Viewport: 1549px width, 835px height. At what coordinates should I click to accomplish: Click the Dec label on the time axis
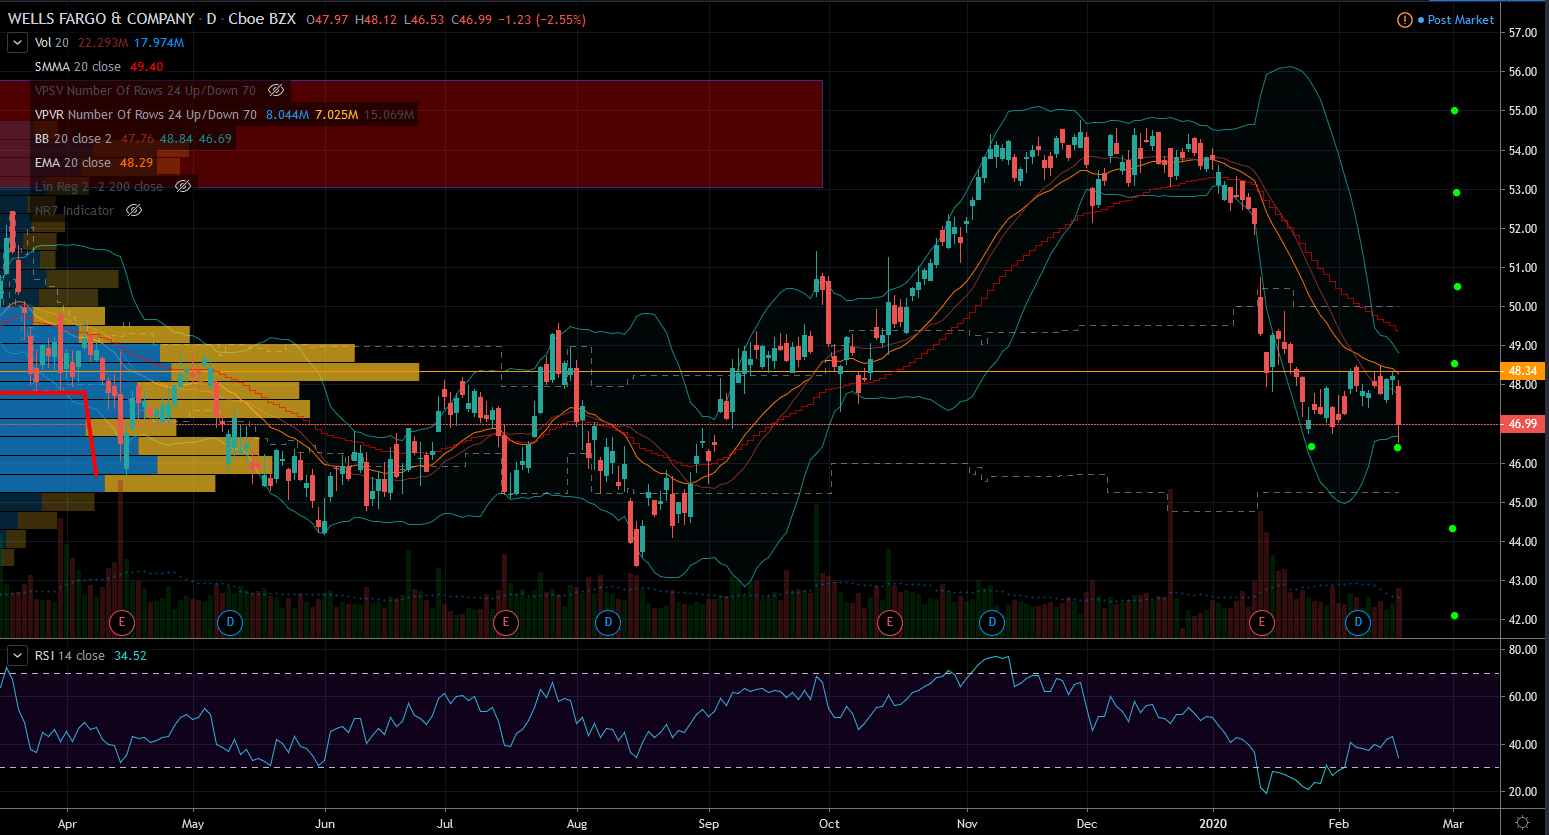point(1087,824)
